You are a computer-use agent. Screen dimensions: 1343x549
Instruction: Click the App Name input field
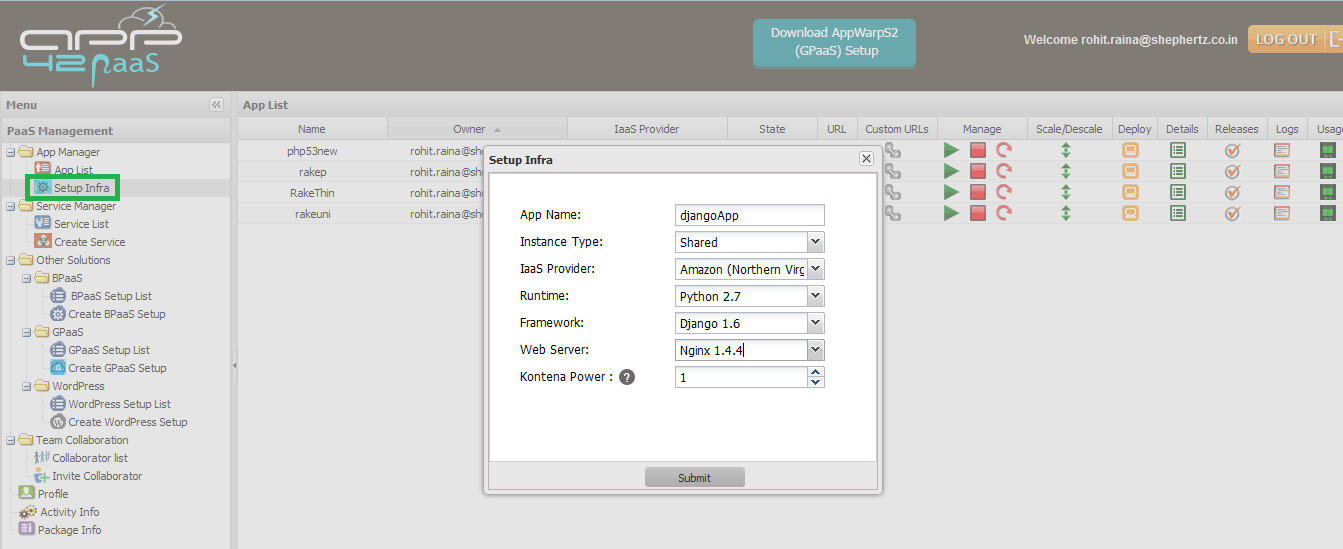(x=749, y=215)
